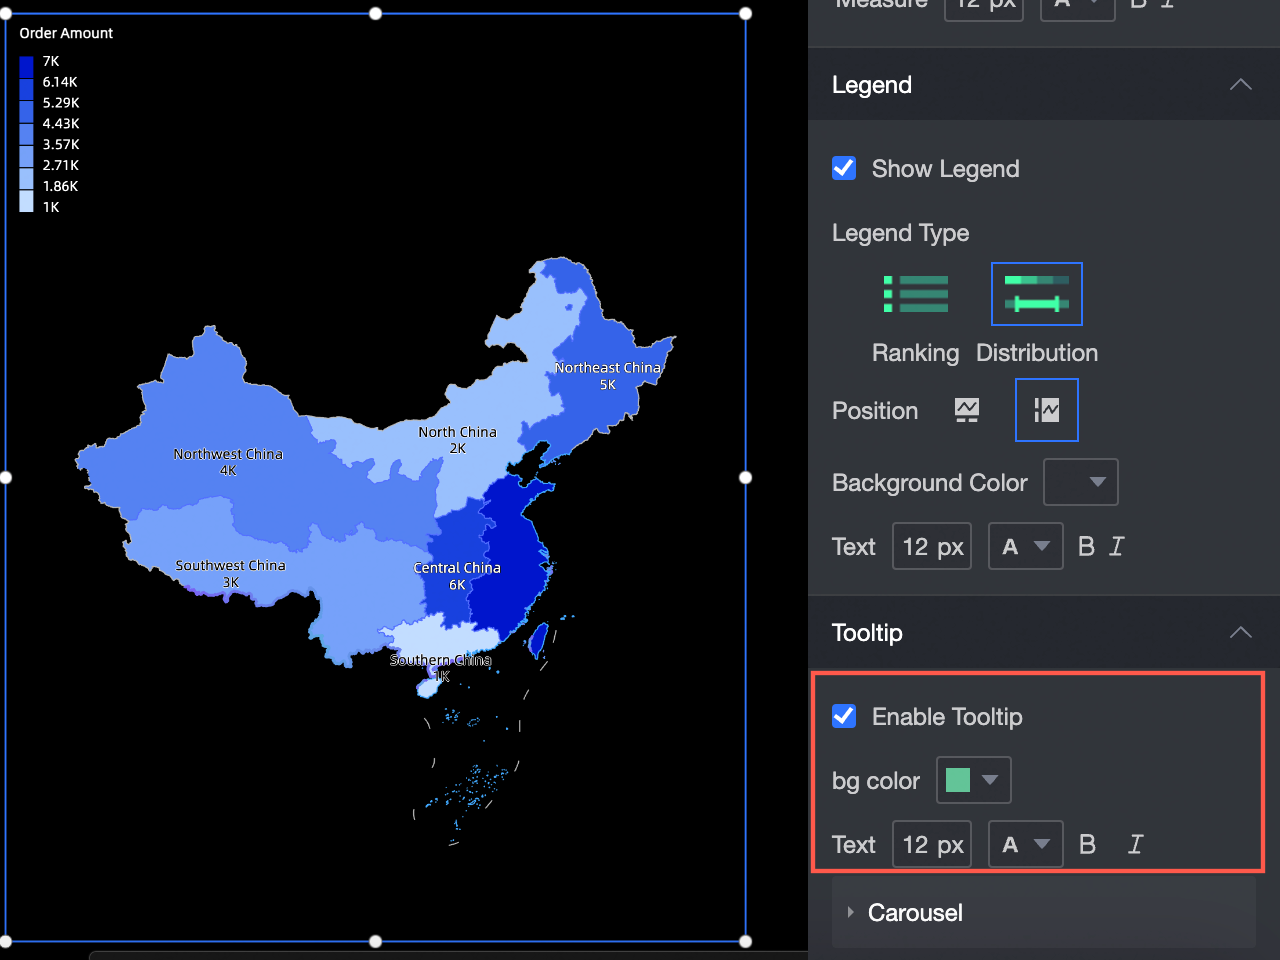This screenshot has width=1280, height=960.
Task: Click the Tooltip text size field
Action: click(x=932, y=844)
